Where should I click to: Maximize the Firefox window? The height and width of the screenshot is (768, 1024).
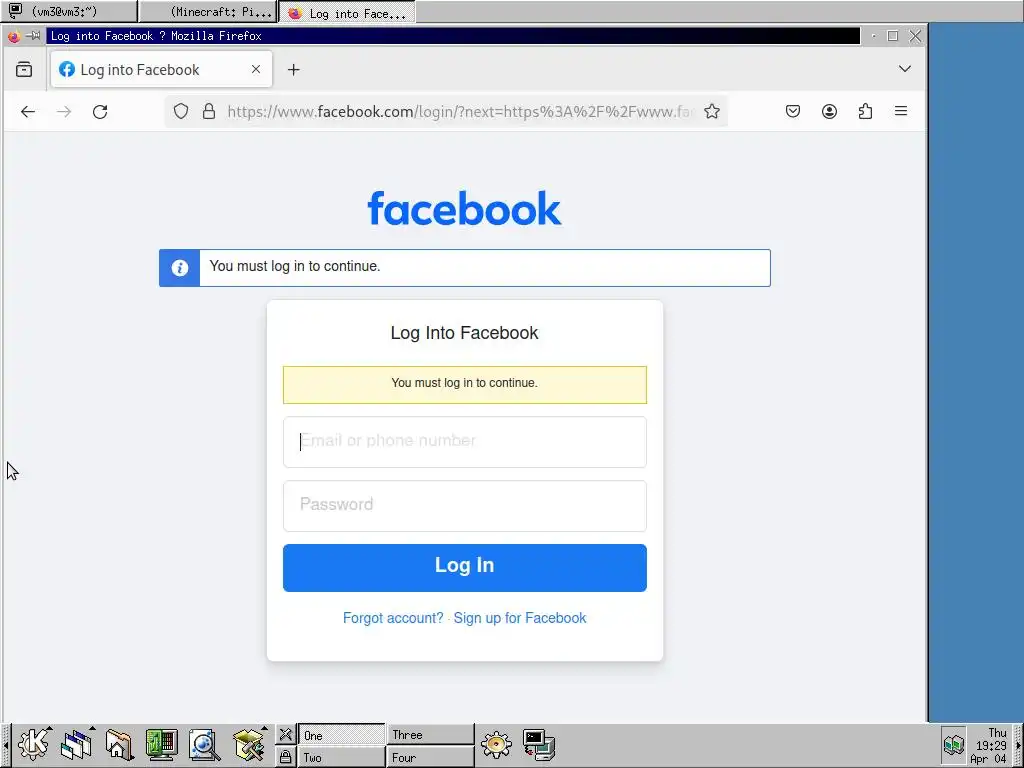pos(893,36)
